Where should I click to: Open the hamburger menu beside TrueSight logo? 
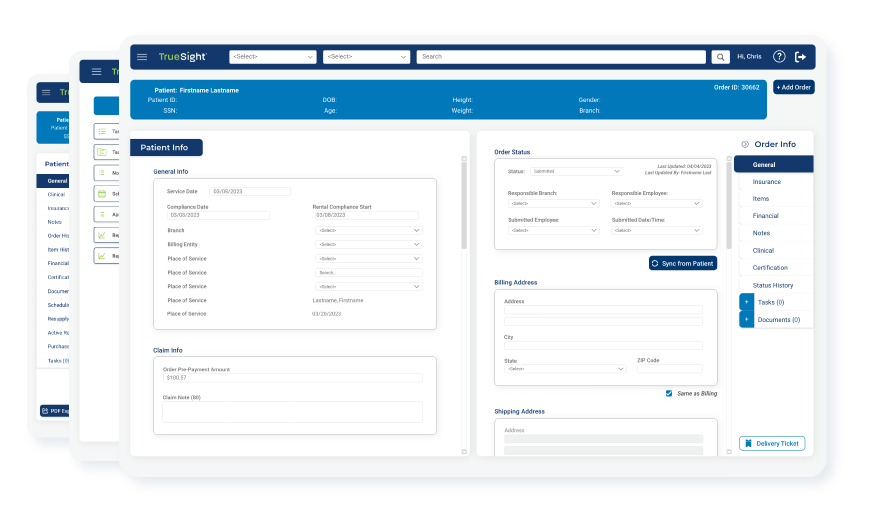(x=142, y=57)
